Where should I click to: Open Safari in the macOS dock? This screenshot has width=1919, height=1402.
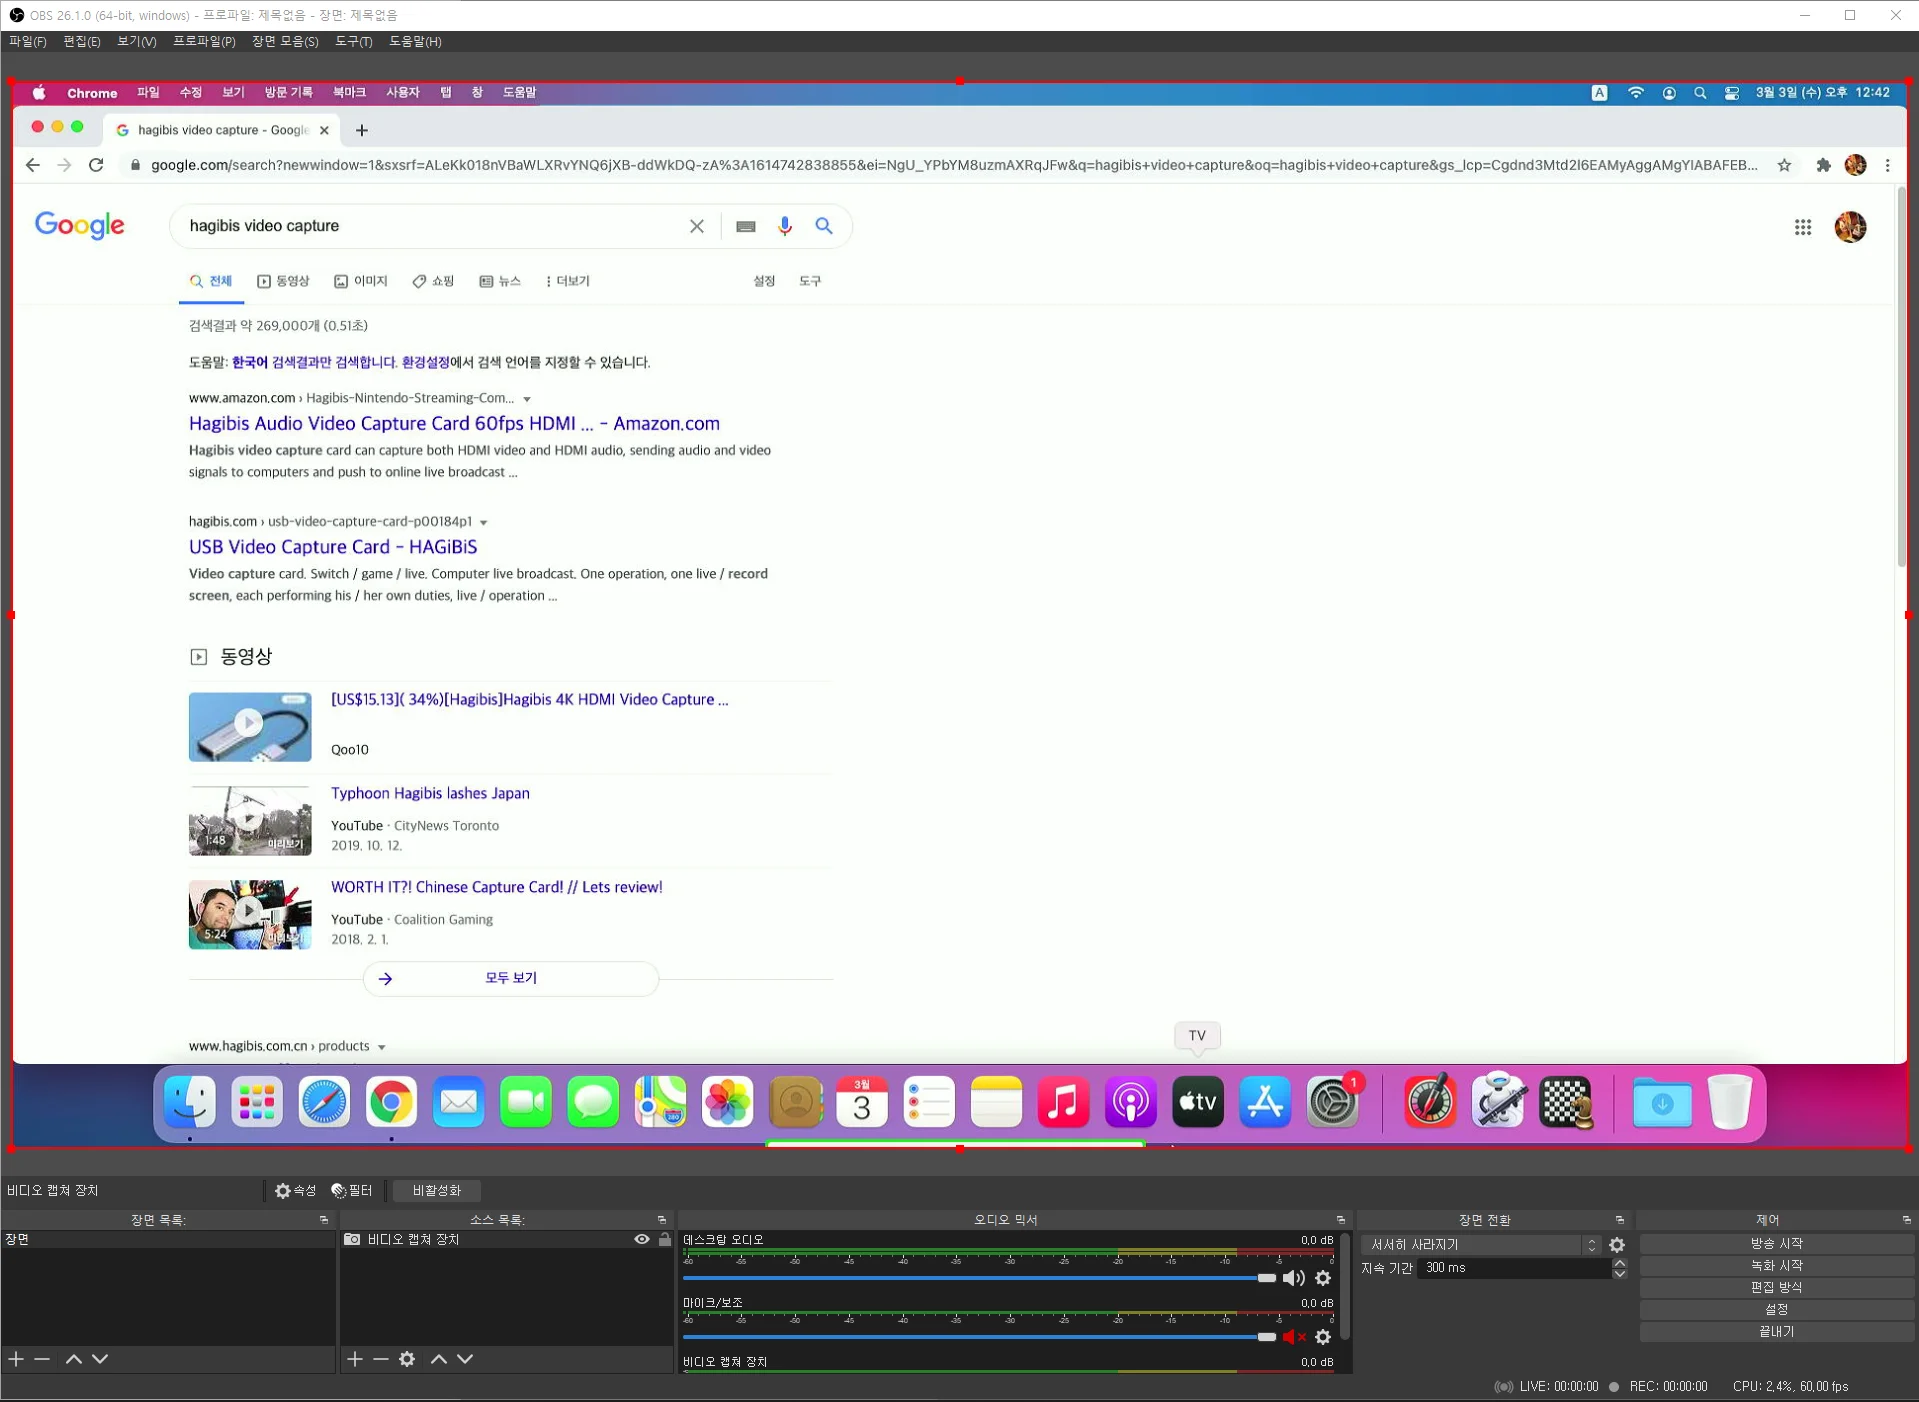point(324,1102)
